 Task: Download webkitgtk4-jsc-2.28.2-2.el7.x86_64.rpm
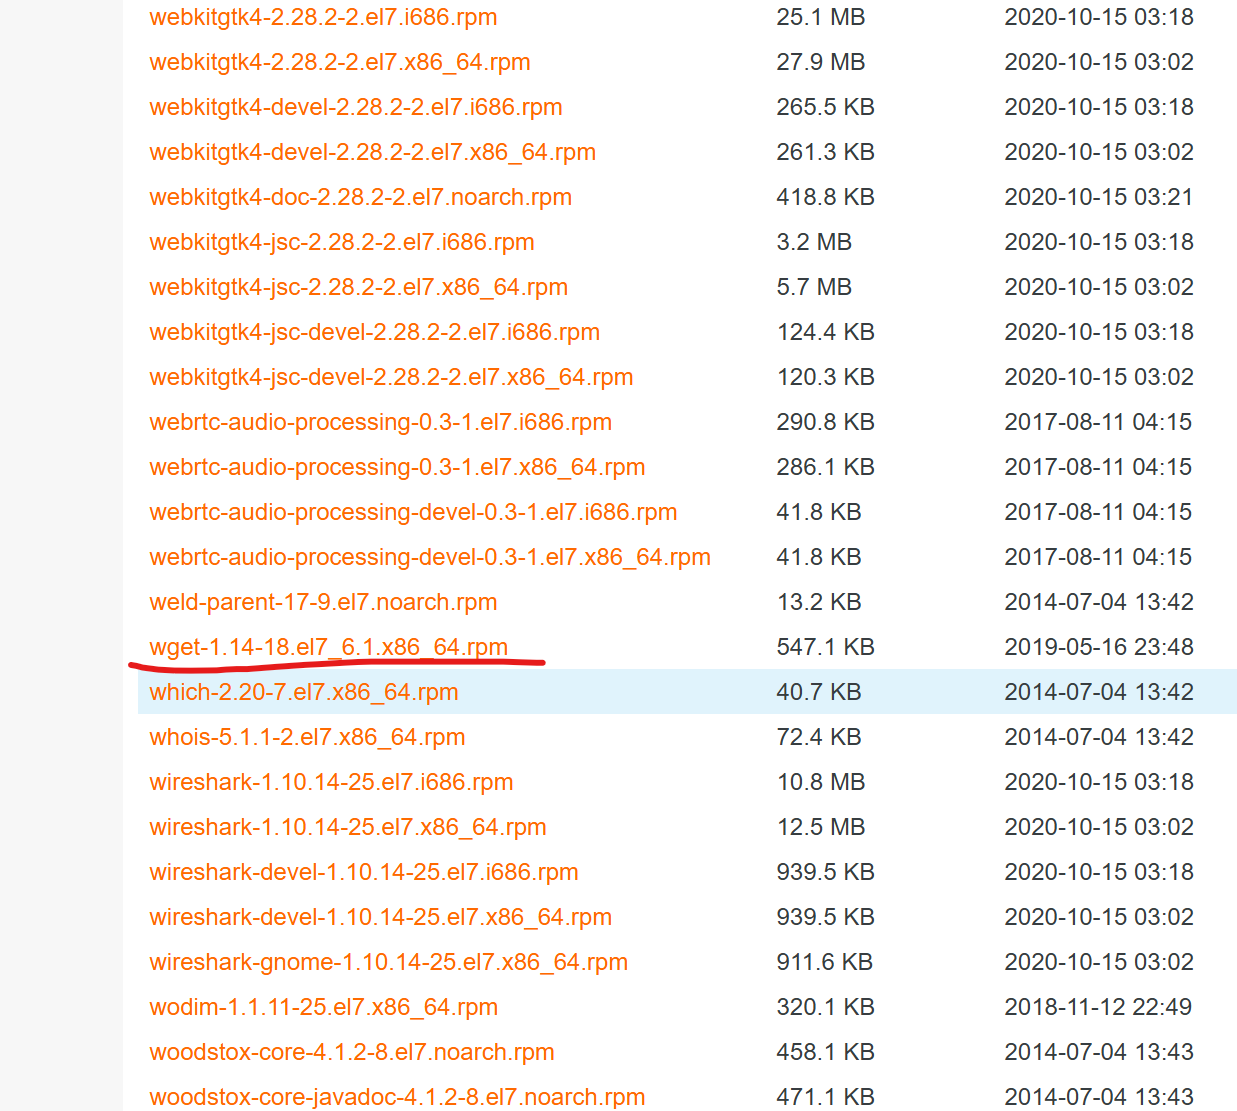click(358, 287)
